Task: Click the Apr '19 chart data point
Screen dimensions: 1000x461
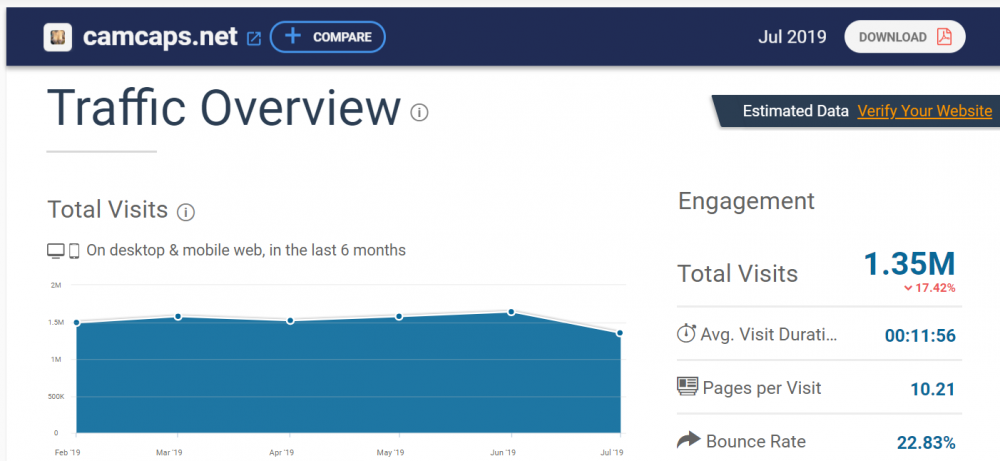Action: point(290,321)
